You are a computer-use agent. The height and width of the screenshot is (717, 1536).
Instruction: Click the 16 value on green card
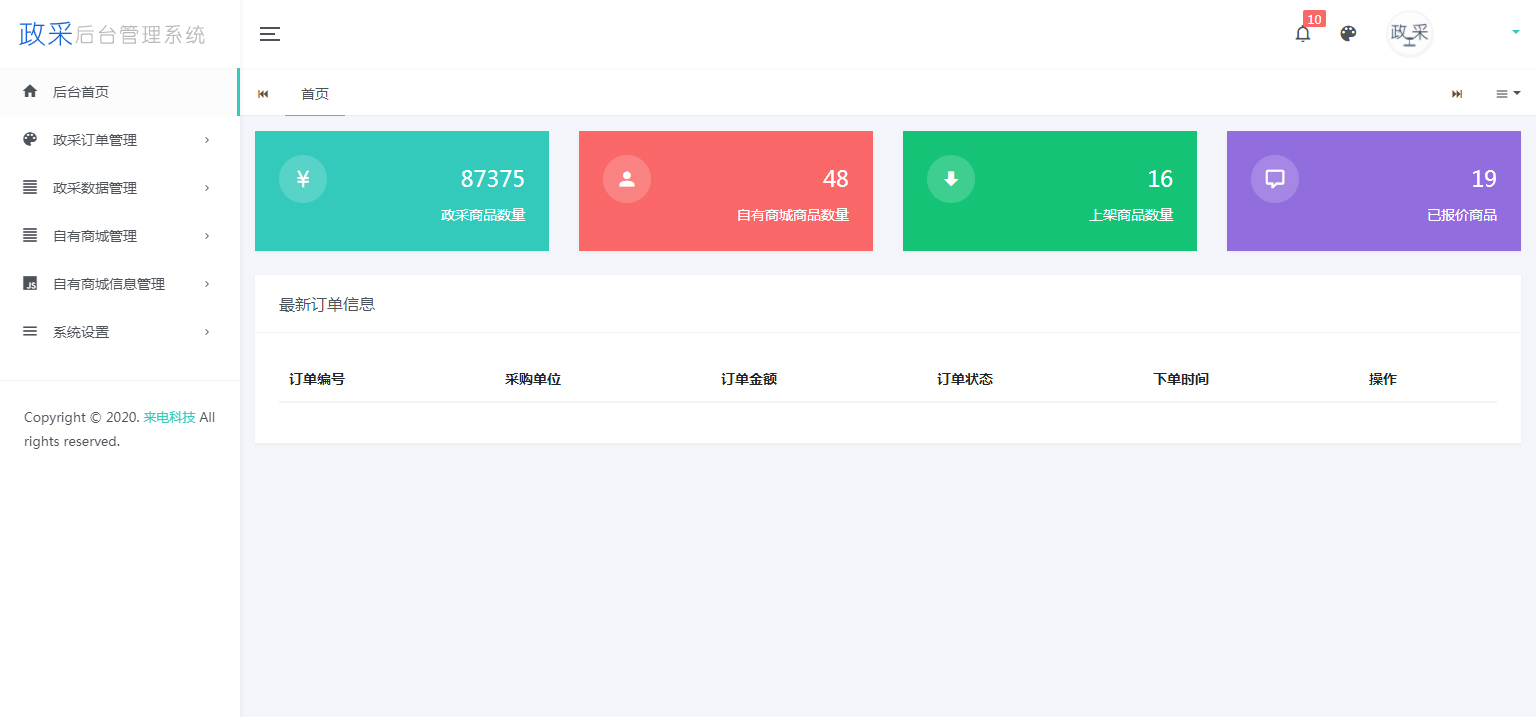pos(1160,179)
